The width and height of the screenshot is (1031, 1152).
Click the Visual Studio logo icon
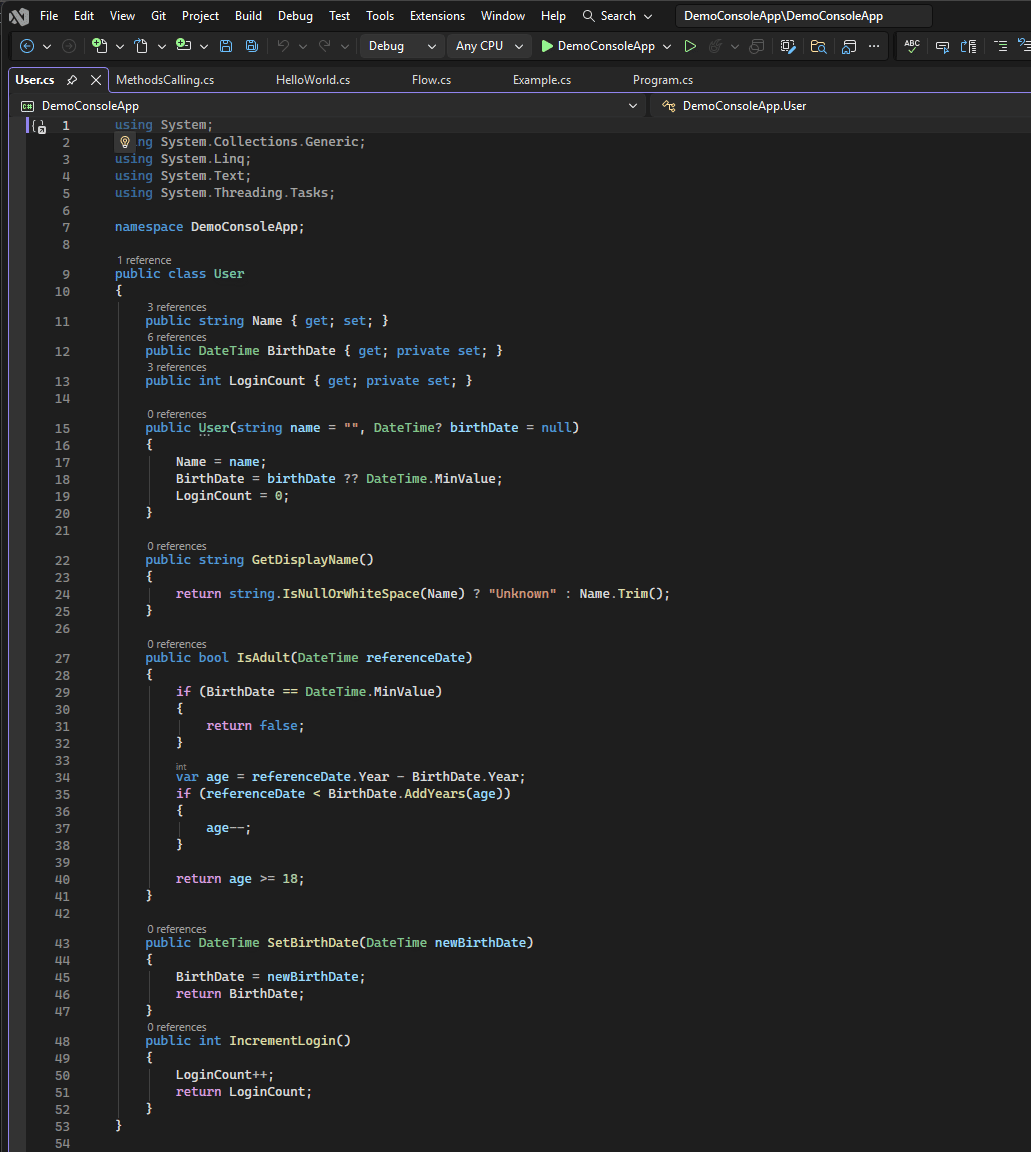18,16
